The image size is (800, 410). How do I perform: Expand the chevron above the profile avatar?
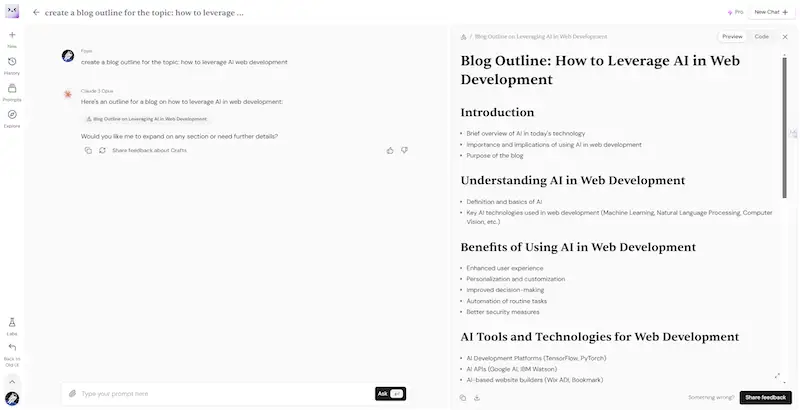pyautogui.click(x=12, y=381)
